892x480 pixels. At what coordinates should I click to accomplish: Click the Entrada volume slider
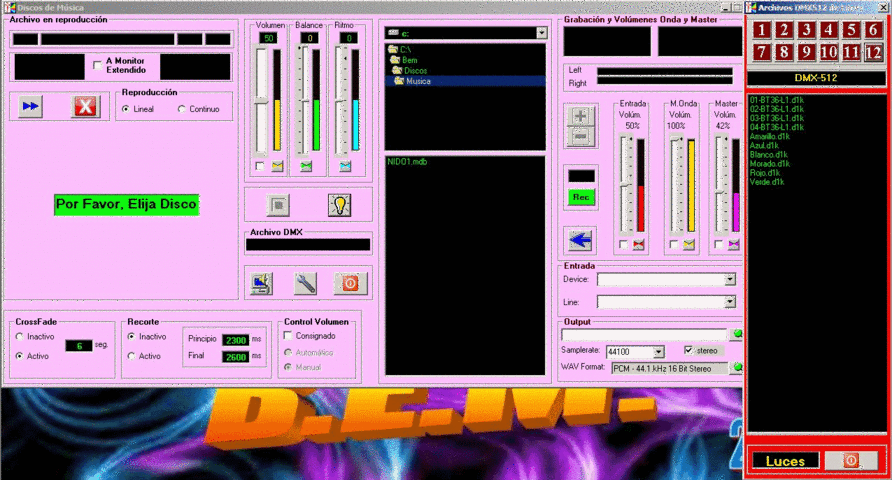(626, 185)
